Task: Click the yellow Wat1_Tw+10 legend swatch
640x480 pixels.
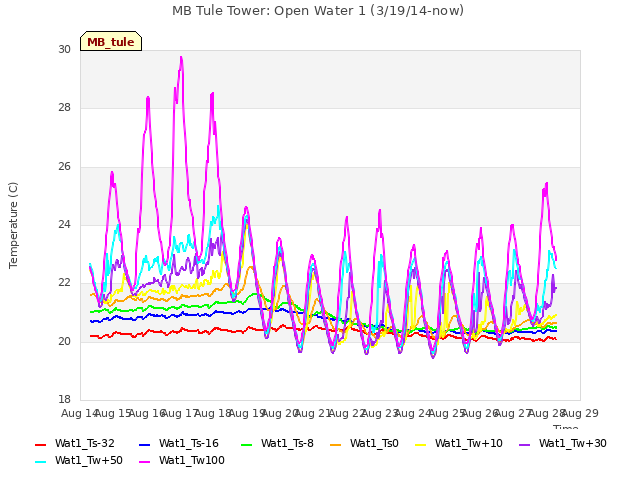Action: tap(420, 444)
